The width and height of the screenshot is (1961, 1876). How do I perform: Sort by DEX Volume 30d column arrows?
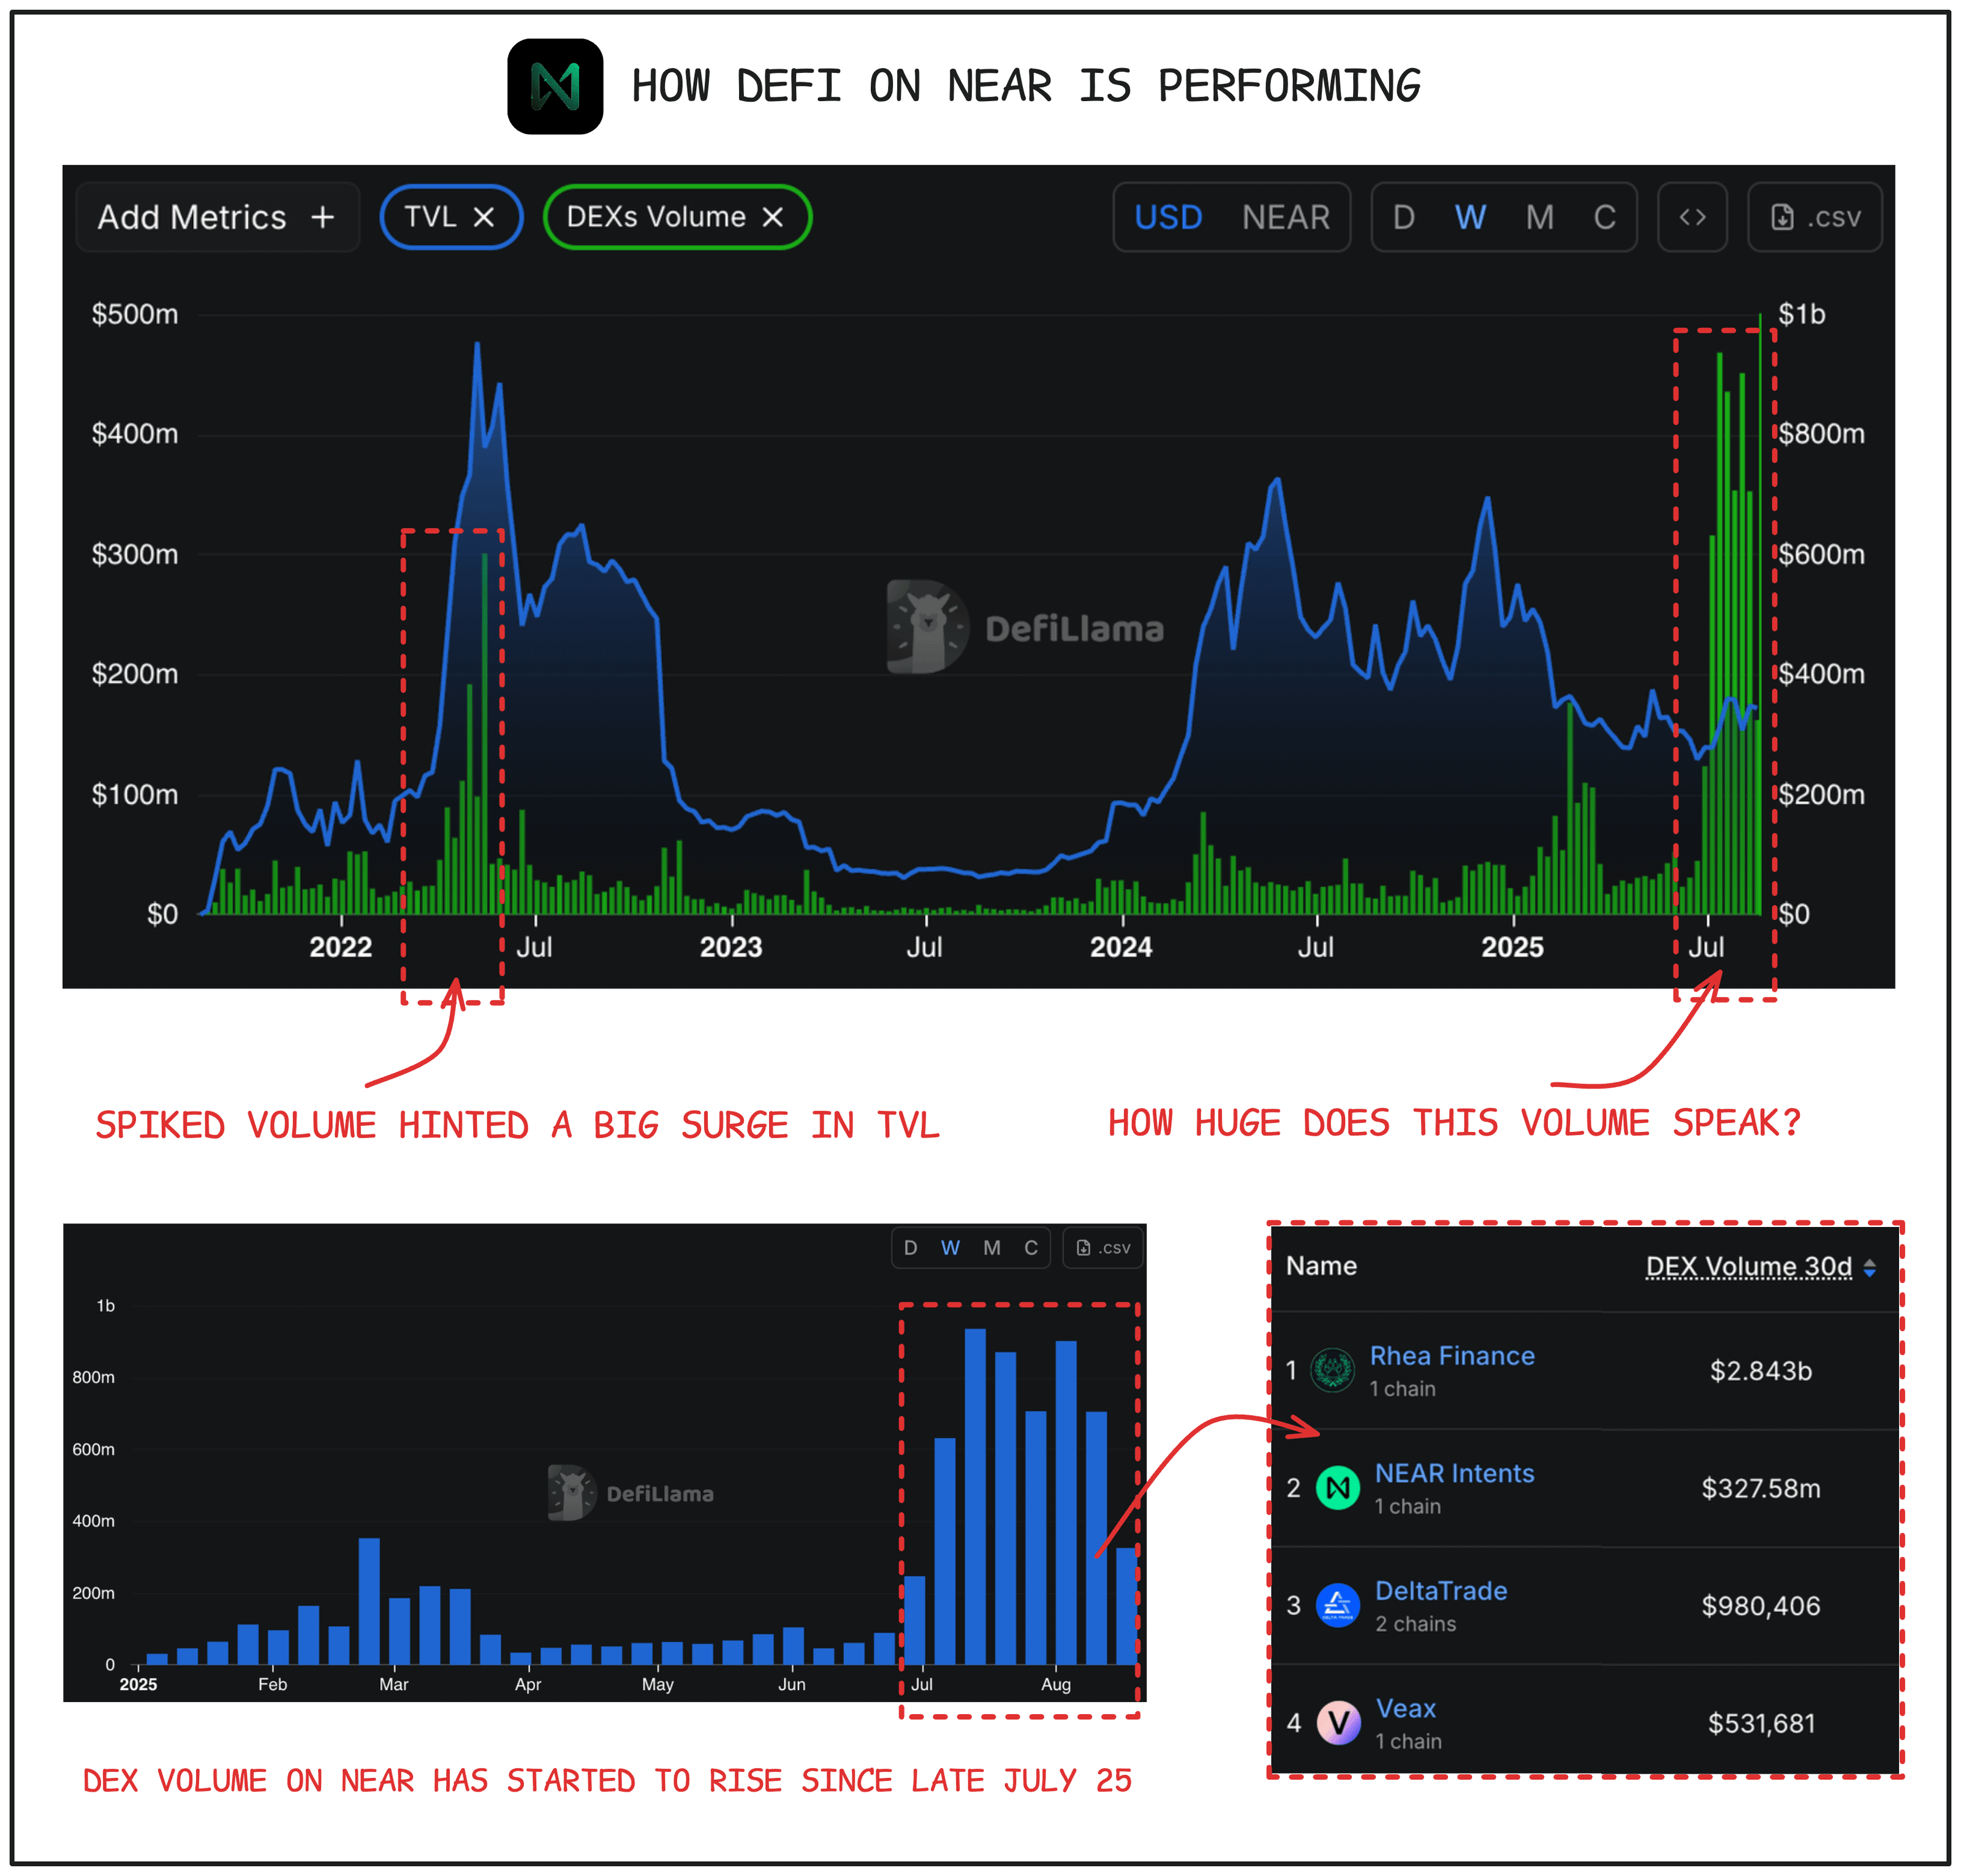[1869, 1268]
